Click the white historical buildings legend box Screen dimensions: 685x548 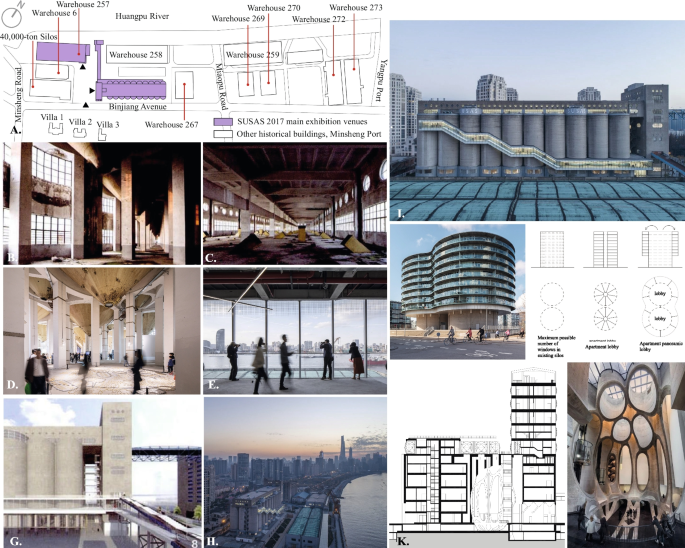coord(222,132)
